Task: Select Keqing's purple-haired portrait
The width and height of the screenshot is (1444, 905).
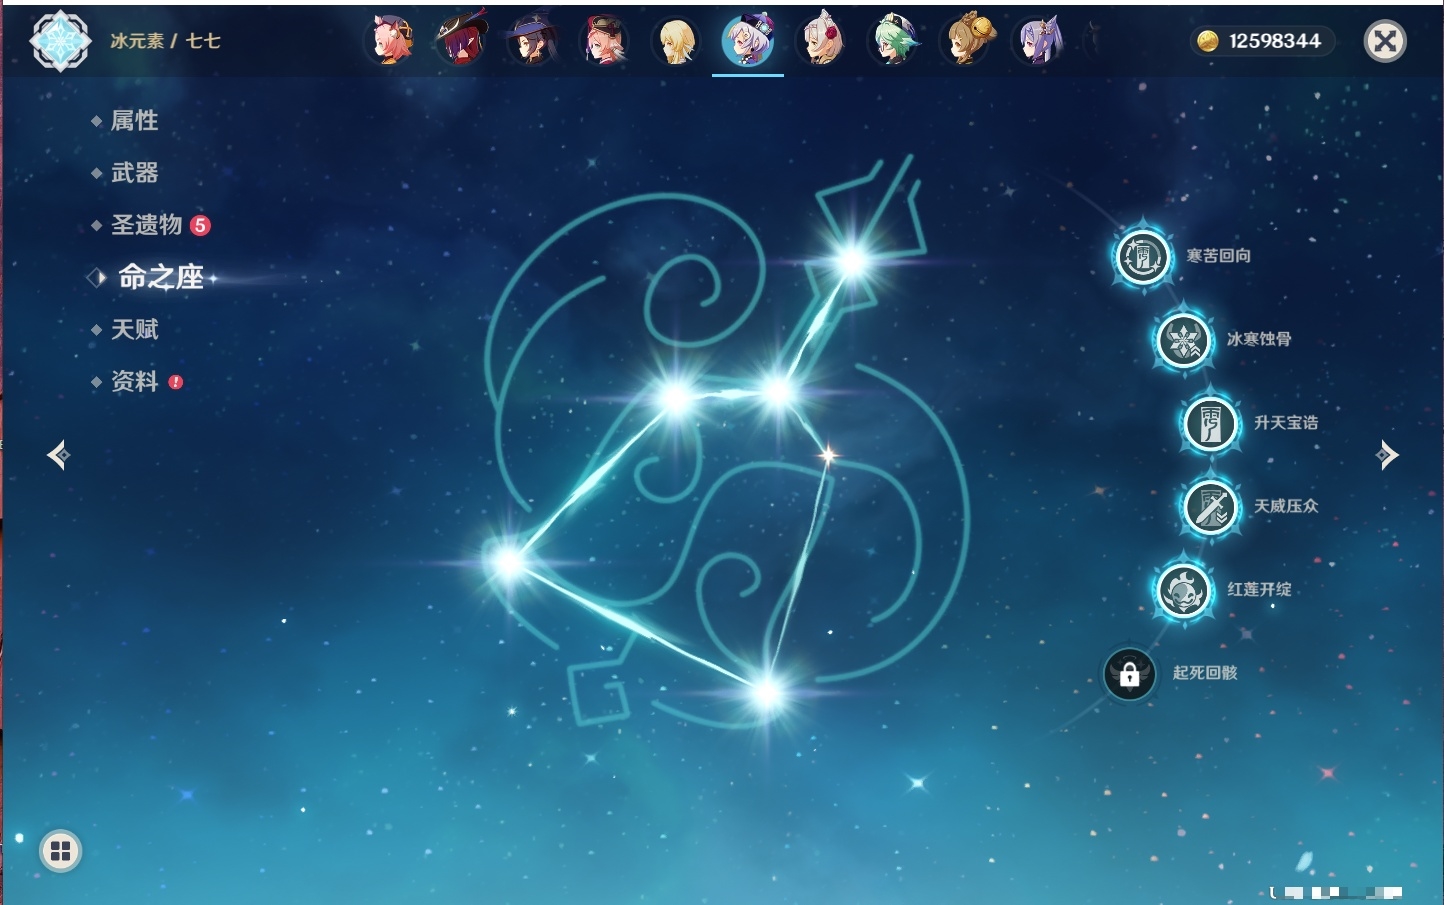Action: [1038, 41]
